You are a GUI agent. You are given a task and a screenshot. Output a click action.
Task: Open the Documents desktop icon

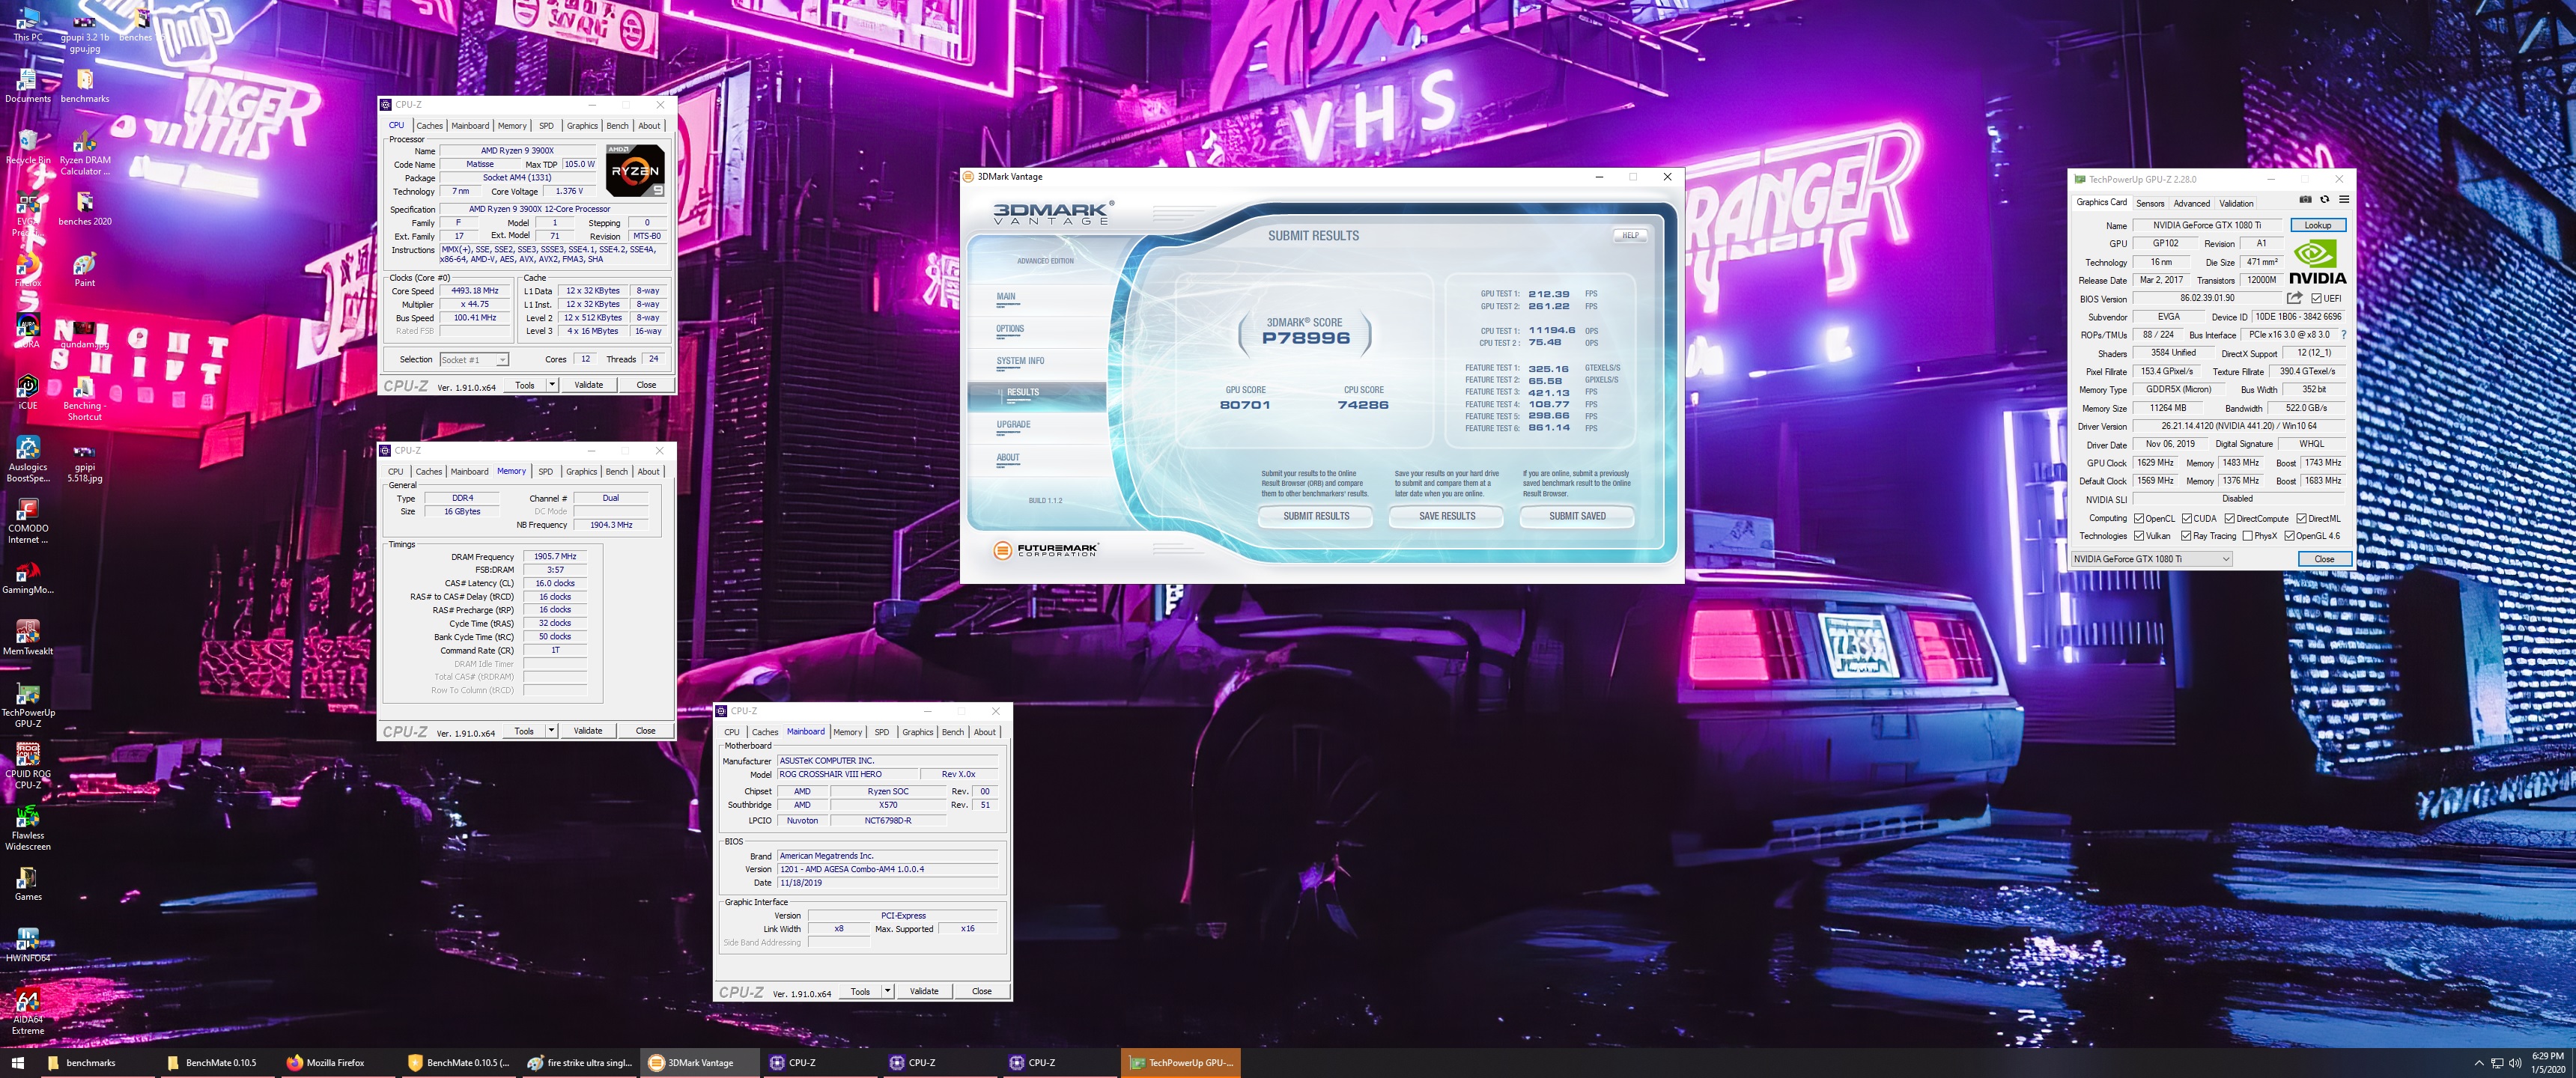pos(28,86)
